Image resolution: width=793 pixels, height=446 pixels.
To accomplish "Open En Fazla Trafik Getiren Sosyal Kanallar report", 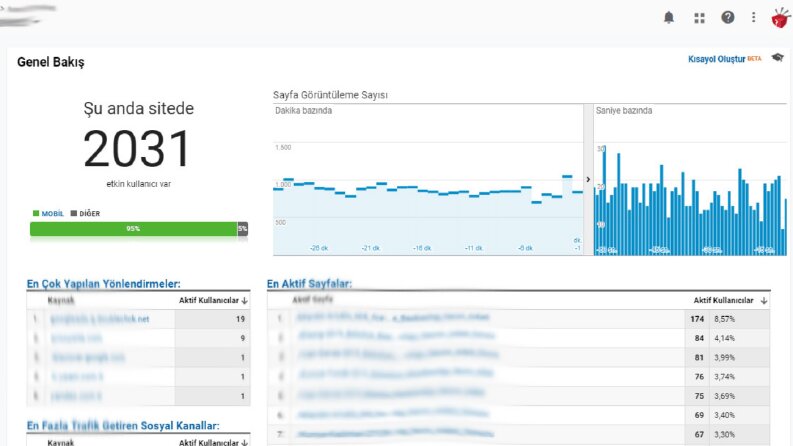I will tap(123, 426).
